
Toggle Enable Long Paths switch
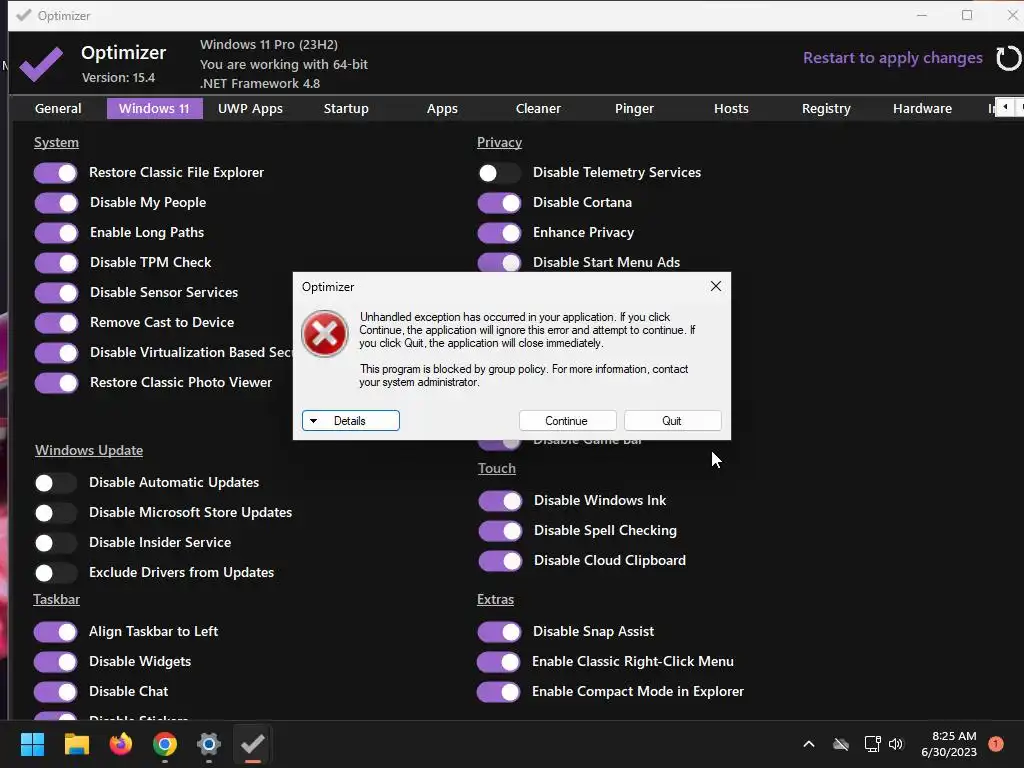click(x=56, y=233)
